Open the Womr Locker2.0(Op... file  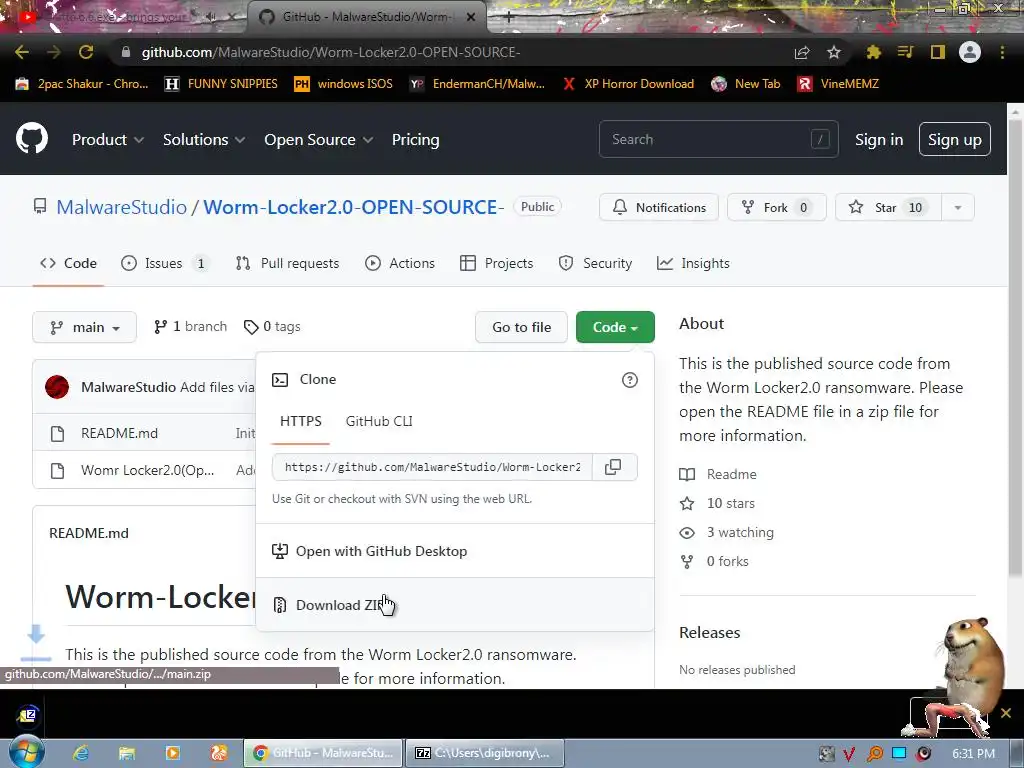pos(148,470)
